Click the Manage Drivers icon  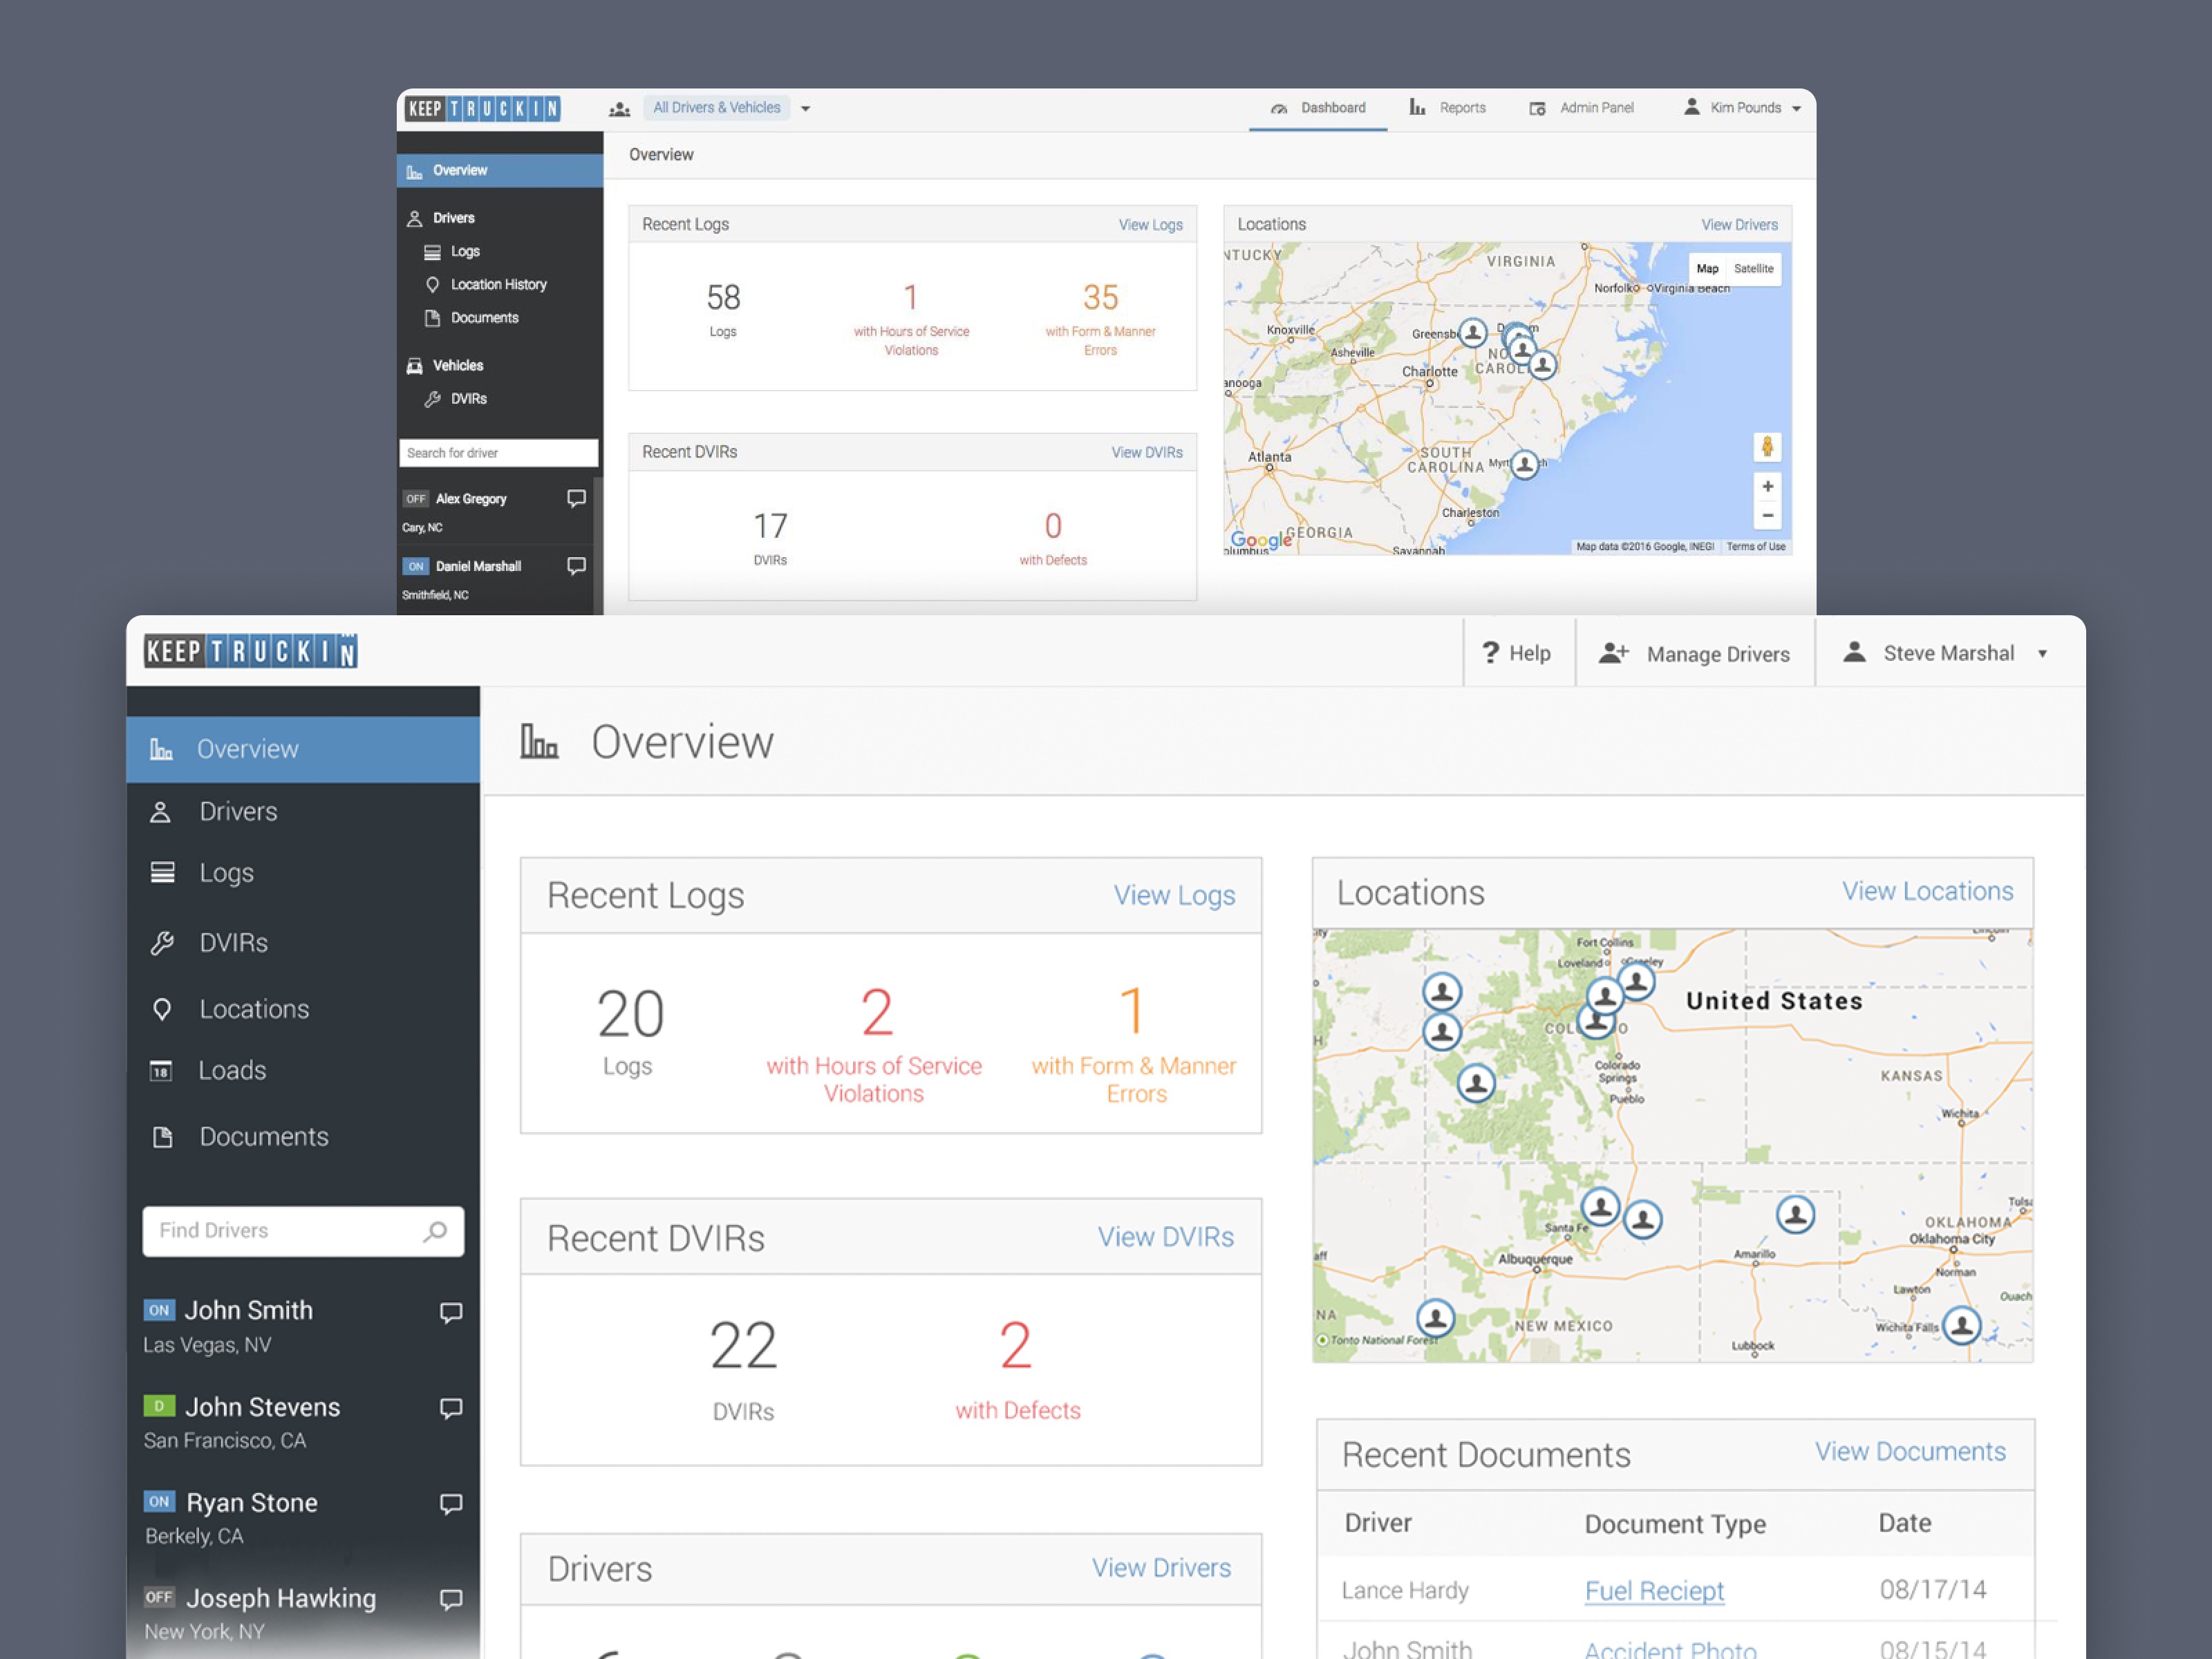(x=1614, y=652)
